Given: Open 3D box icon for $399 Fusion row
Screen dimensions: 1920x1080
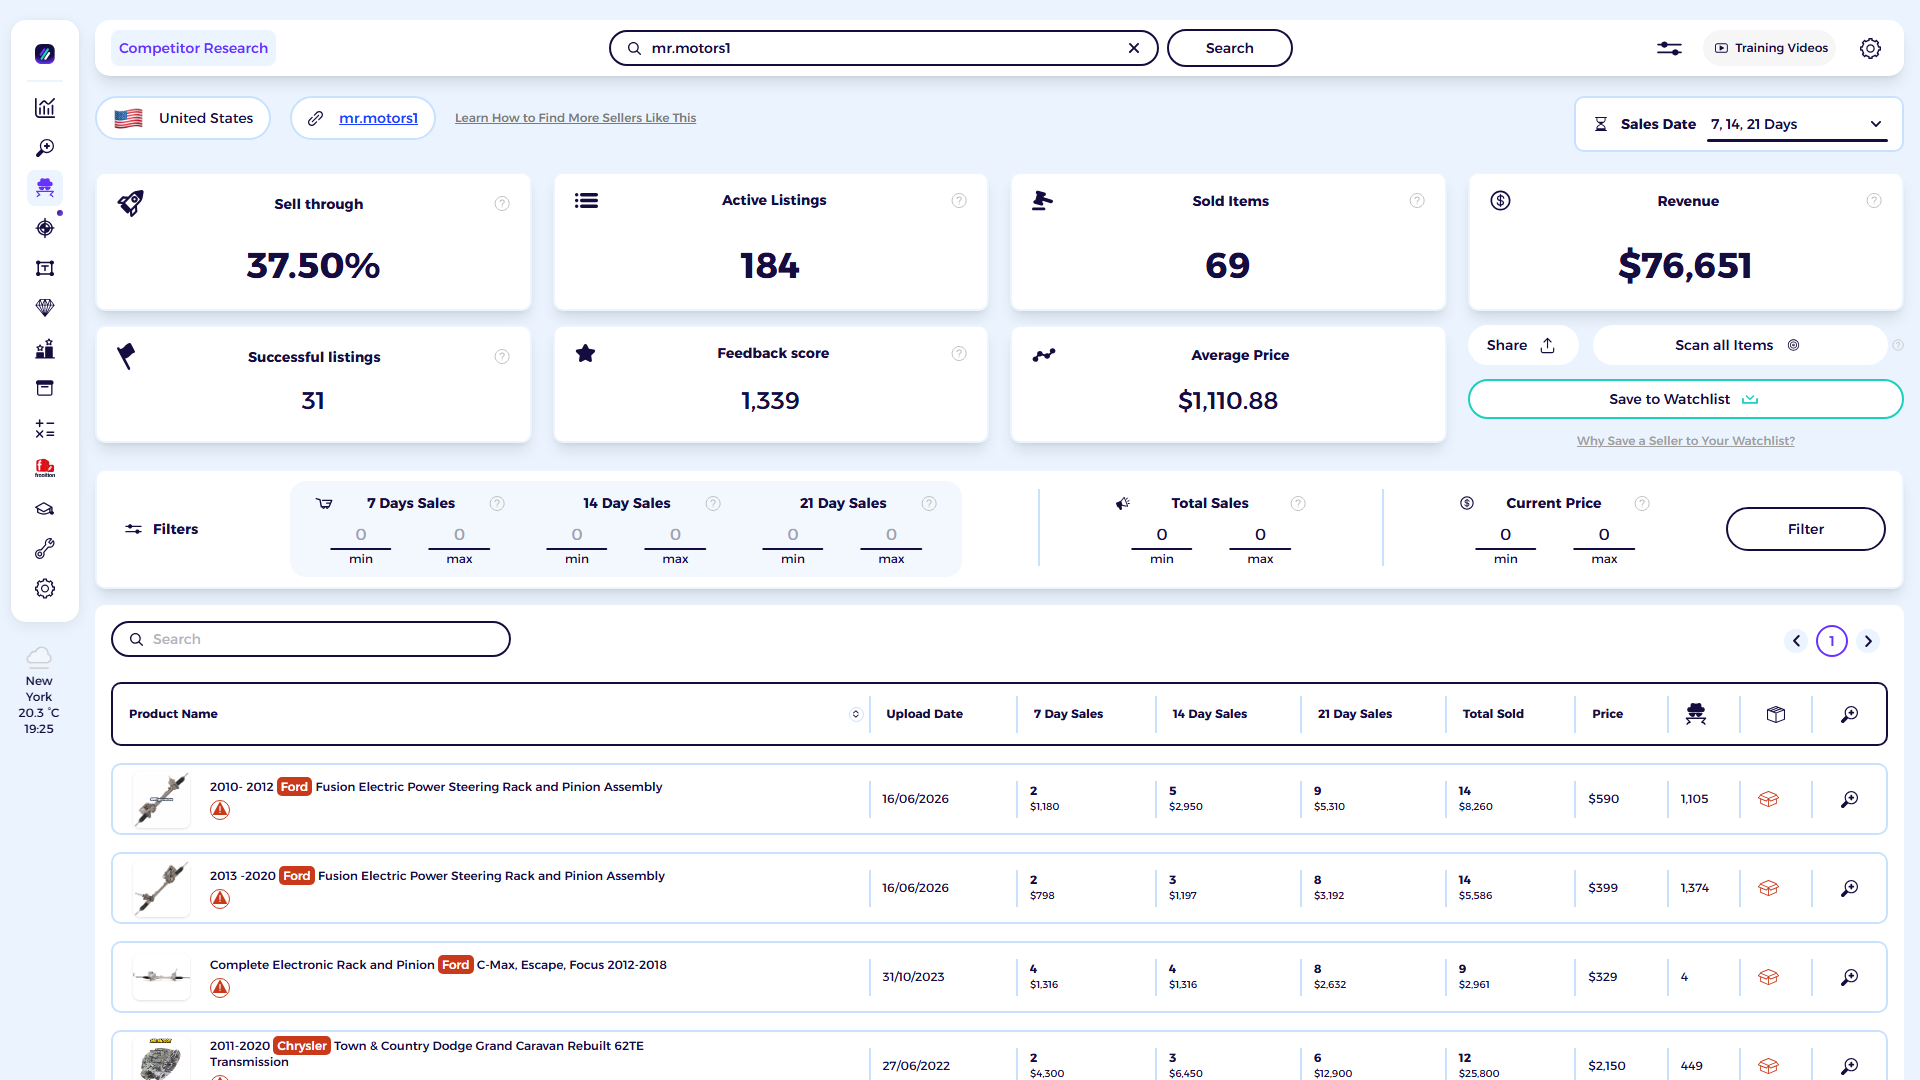Looking at the screenshot, I should 1768,888.
